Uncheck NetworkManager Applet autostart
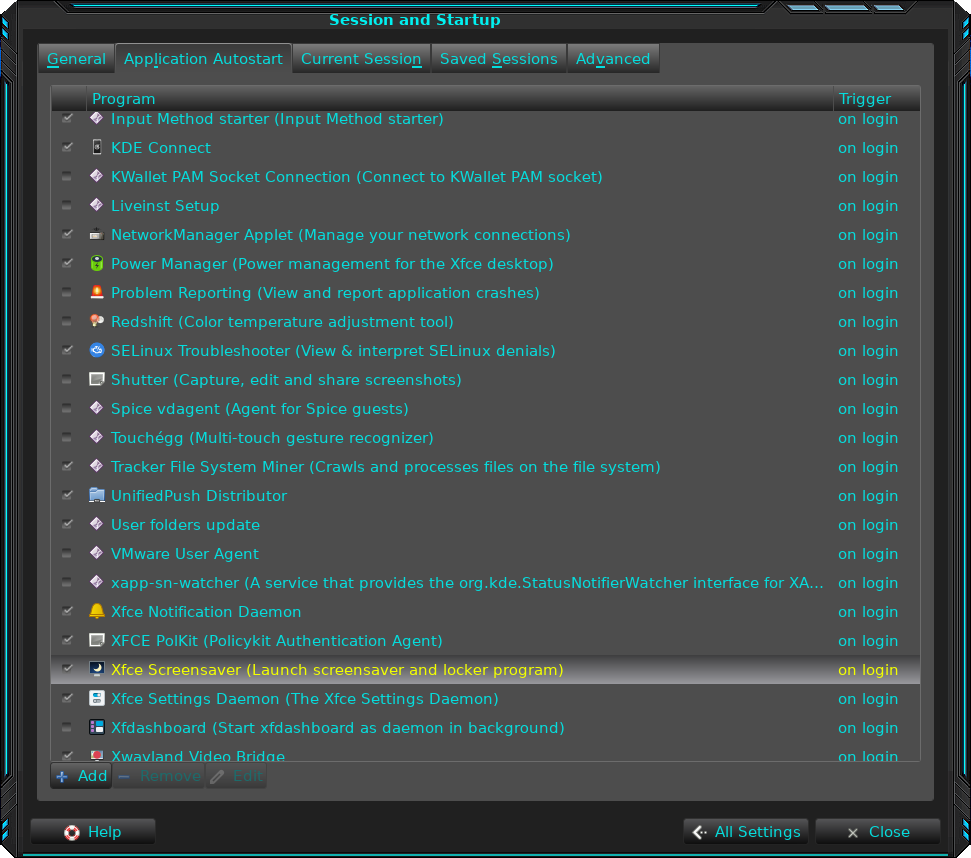 point(67,235)
